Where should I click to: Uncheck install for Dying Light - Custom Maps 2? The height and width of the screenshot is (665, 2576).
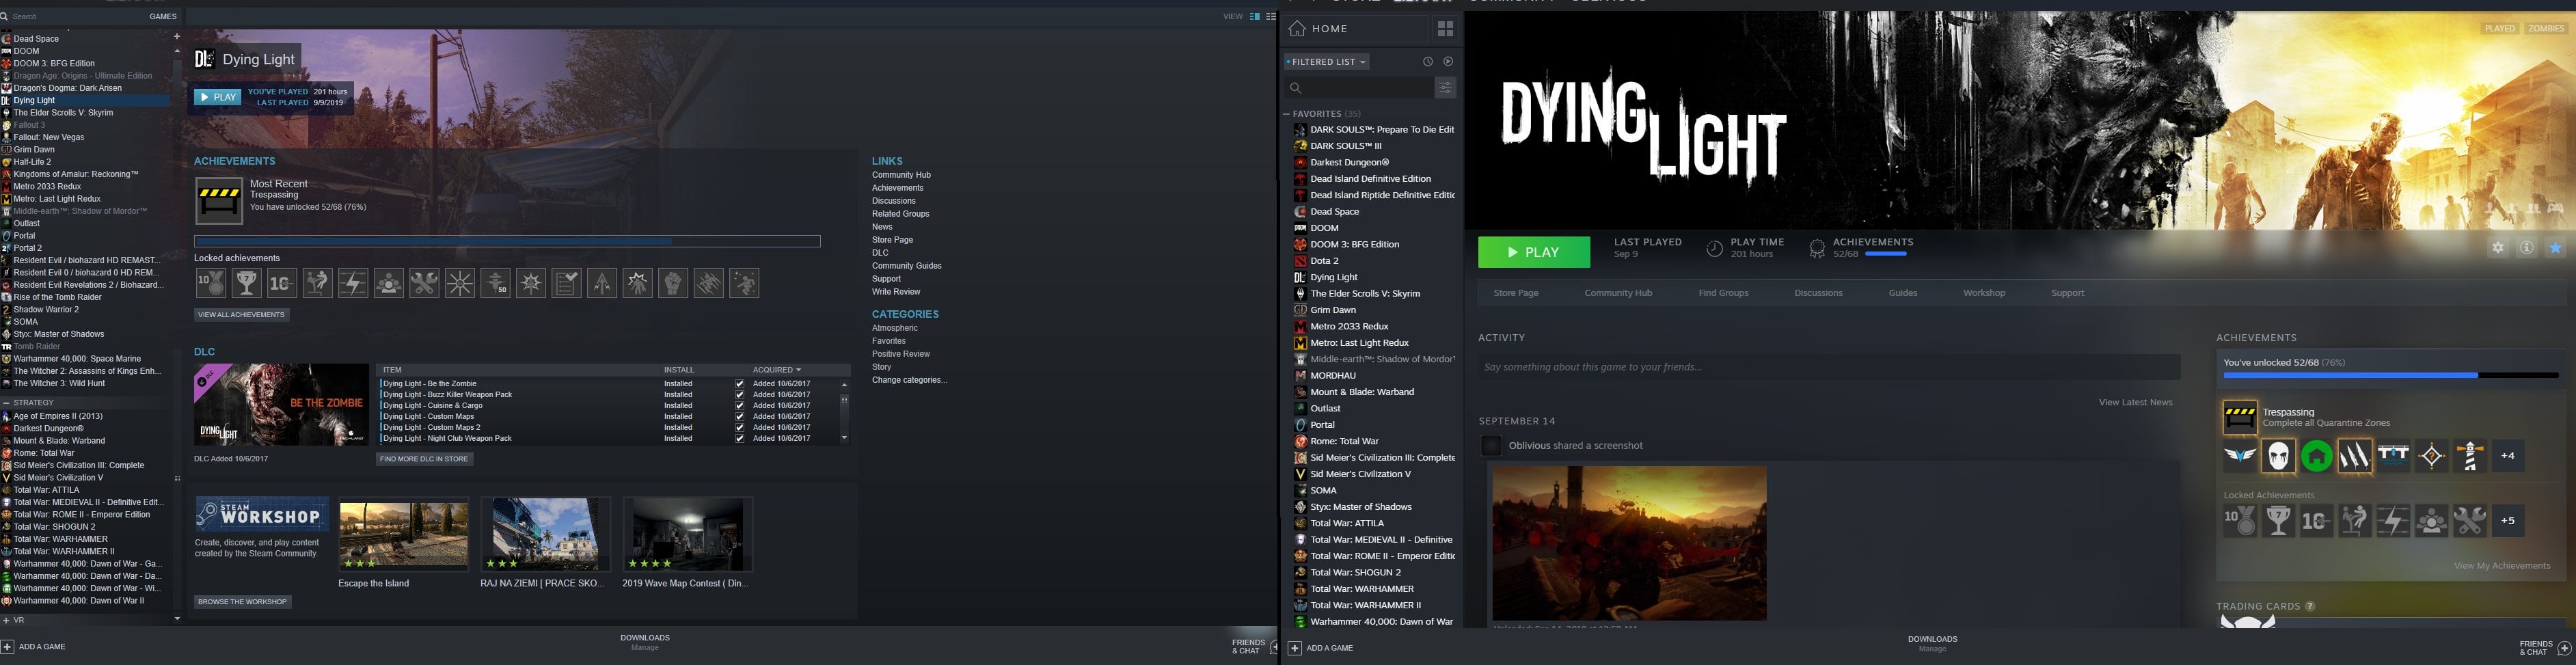pyautogui.click(x=739, y=428)
